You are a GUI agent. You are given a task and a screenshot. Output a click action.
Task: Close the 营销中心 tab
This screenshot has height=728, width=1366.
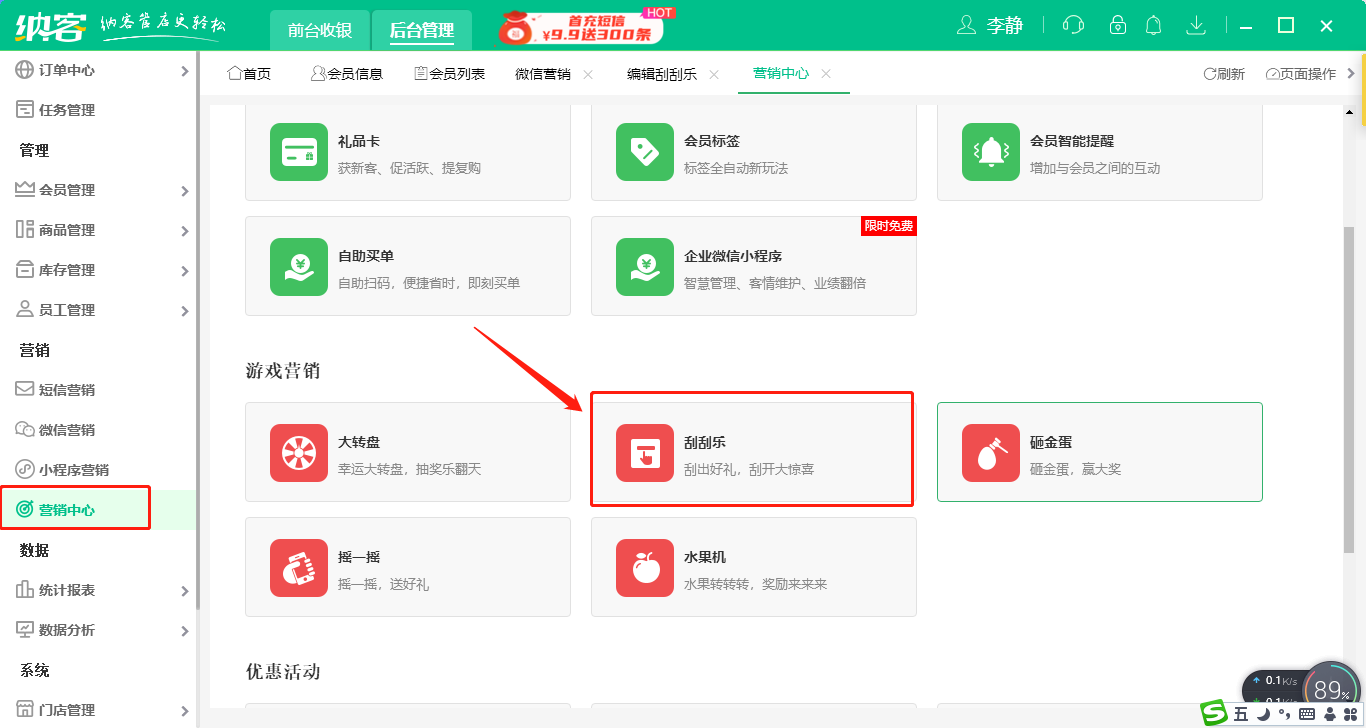coord(826,74)
